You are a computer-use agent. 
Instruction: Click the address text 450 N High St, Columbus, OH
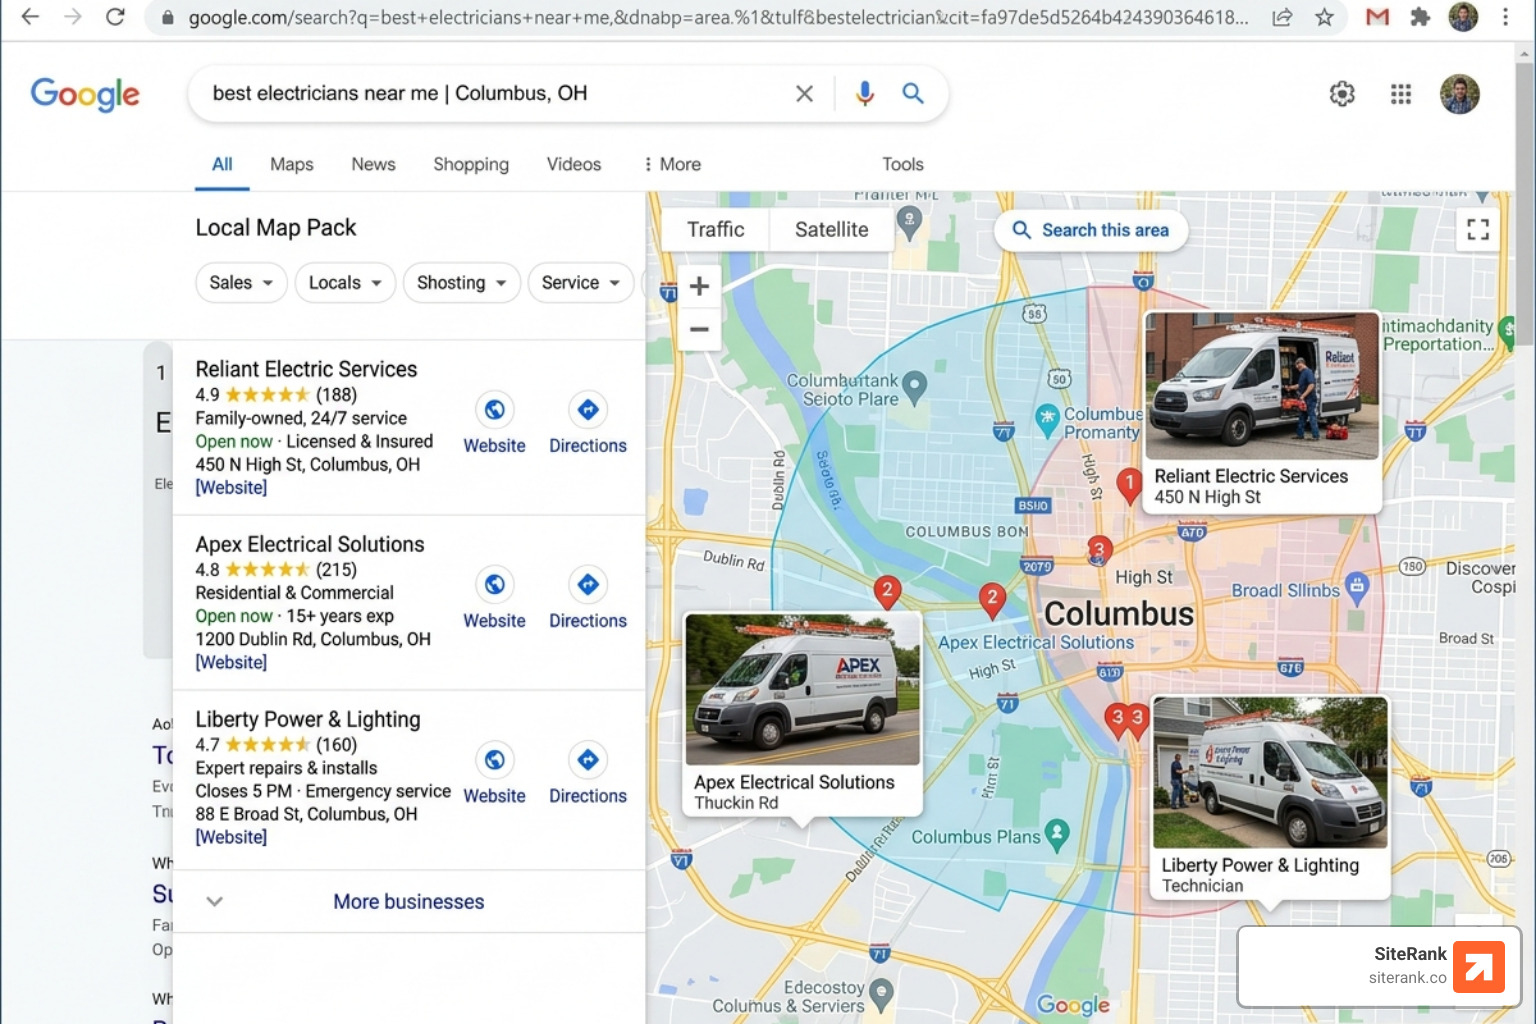click(307, 465)
